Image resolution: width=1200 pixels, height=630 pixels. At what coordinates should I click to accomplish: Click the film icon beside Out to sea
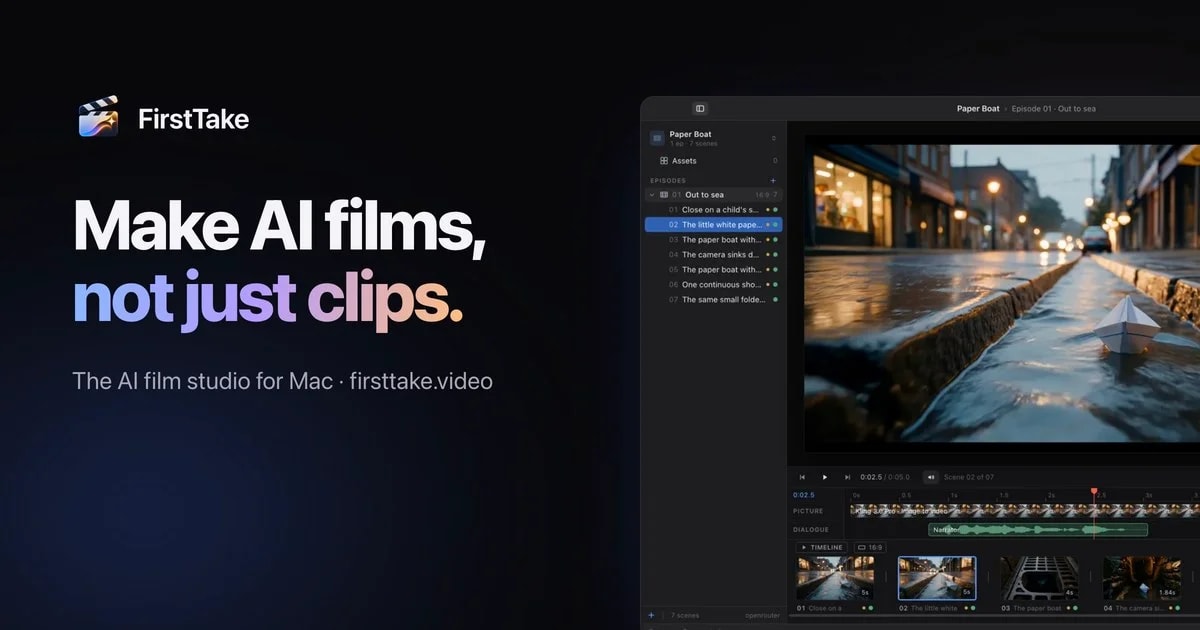tap(664, 195)
